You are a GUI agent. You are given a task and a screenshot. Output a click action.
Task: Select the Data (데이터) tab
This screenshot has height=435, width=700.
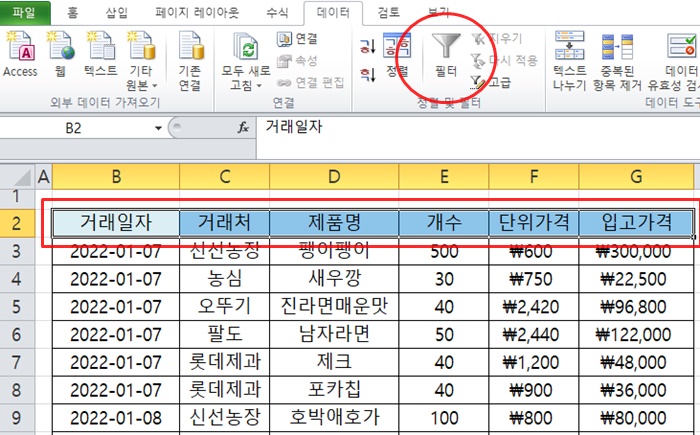(x=333, y=13)
